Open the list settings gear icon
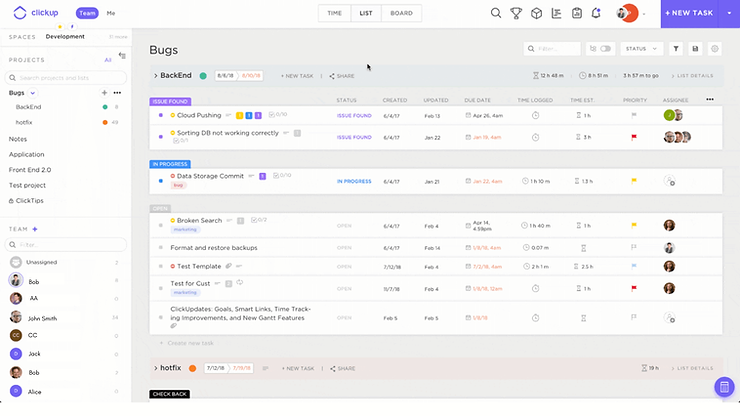This screenshot has width=740, height=416. tap(715, 49)
